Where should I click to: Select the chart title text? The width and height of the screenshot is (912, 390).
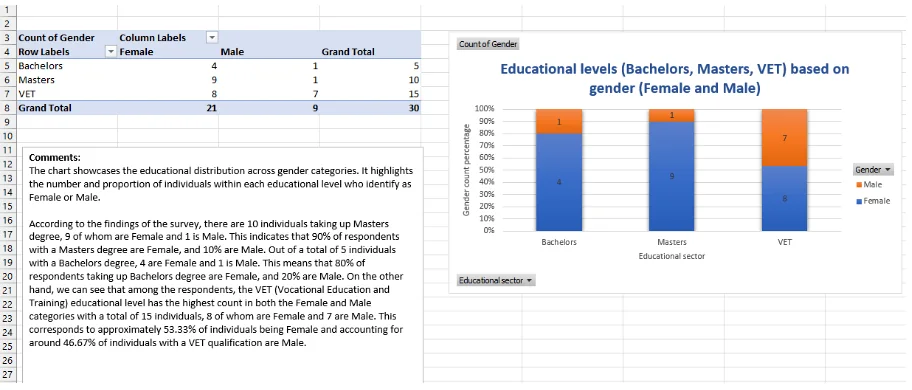pos(675,79)
